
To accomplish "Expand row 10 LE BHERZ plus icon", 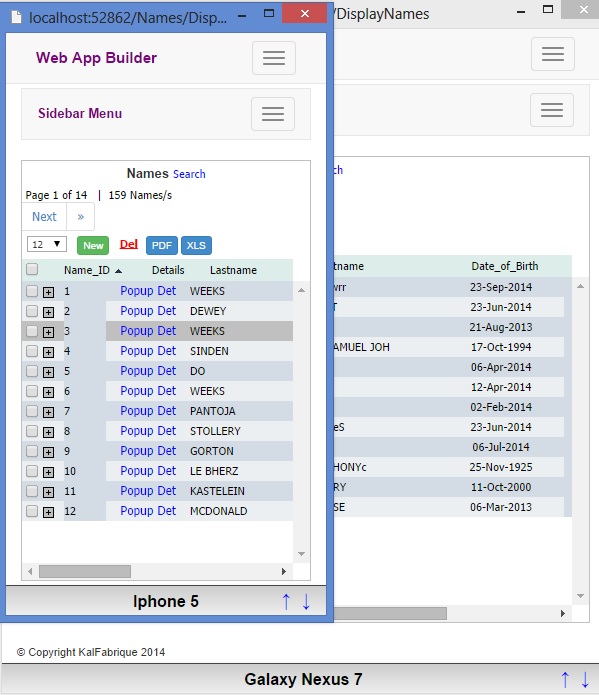I will 48,472.
